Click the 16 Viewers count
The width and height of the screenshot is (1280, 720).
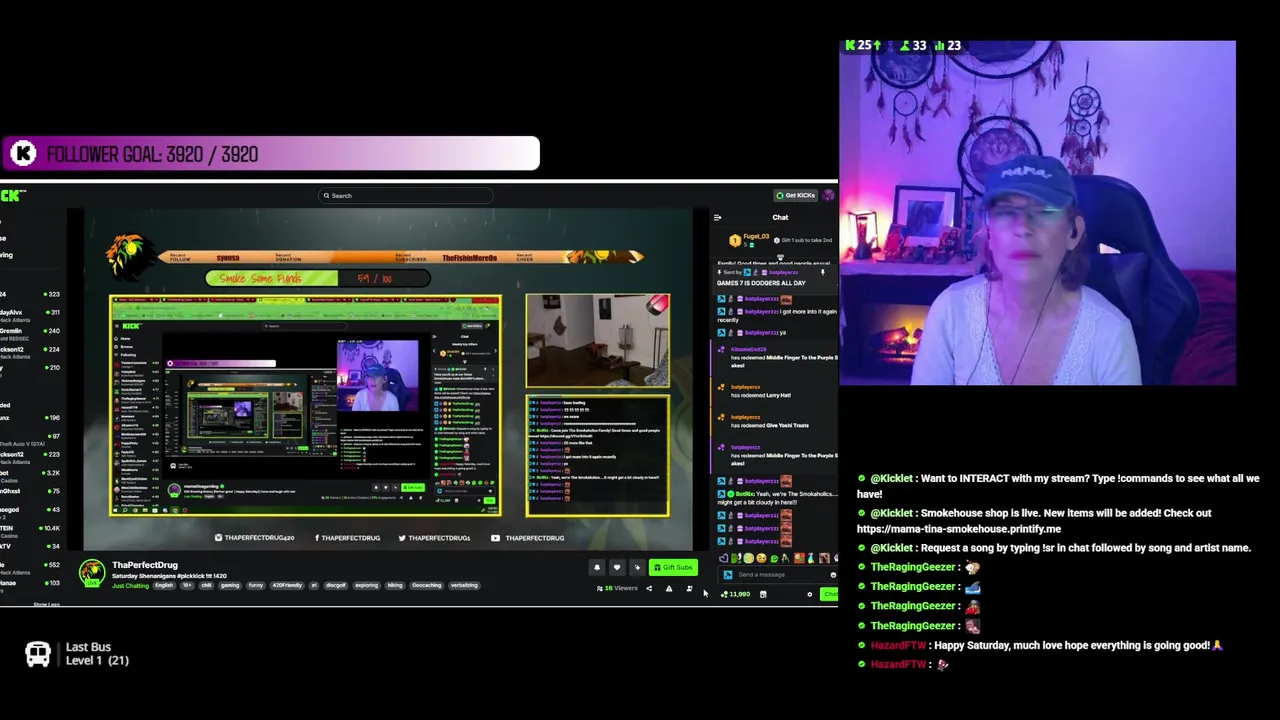pos(616,588)
